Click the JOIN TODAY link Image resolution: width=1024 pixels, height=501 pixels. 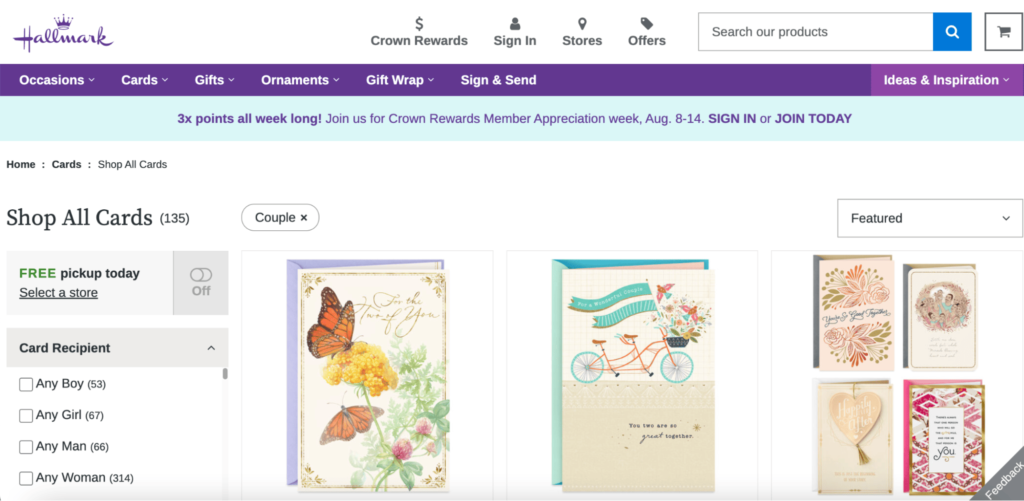coord(813,118)
